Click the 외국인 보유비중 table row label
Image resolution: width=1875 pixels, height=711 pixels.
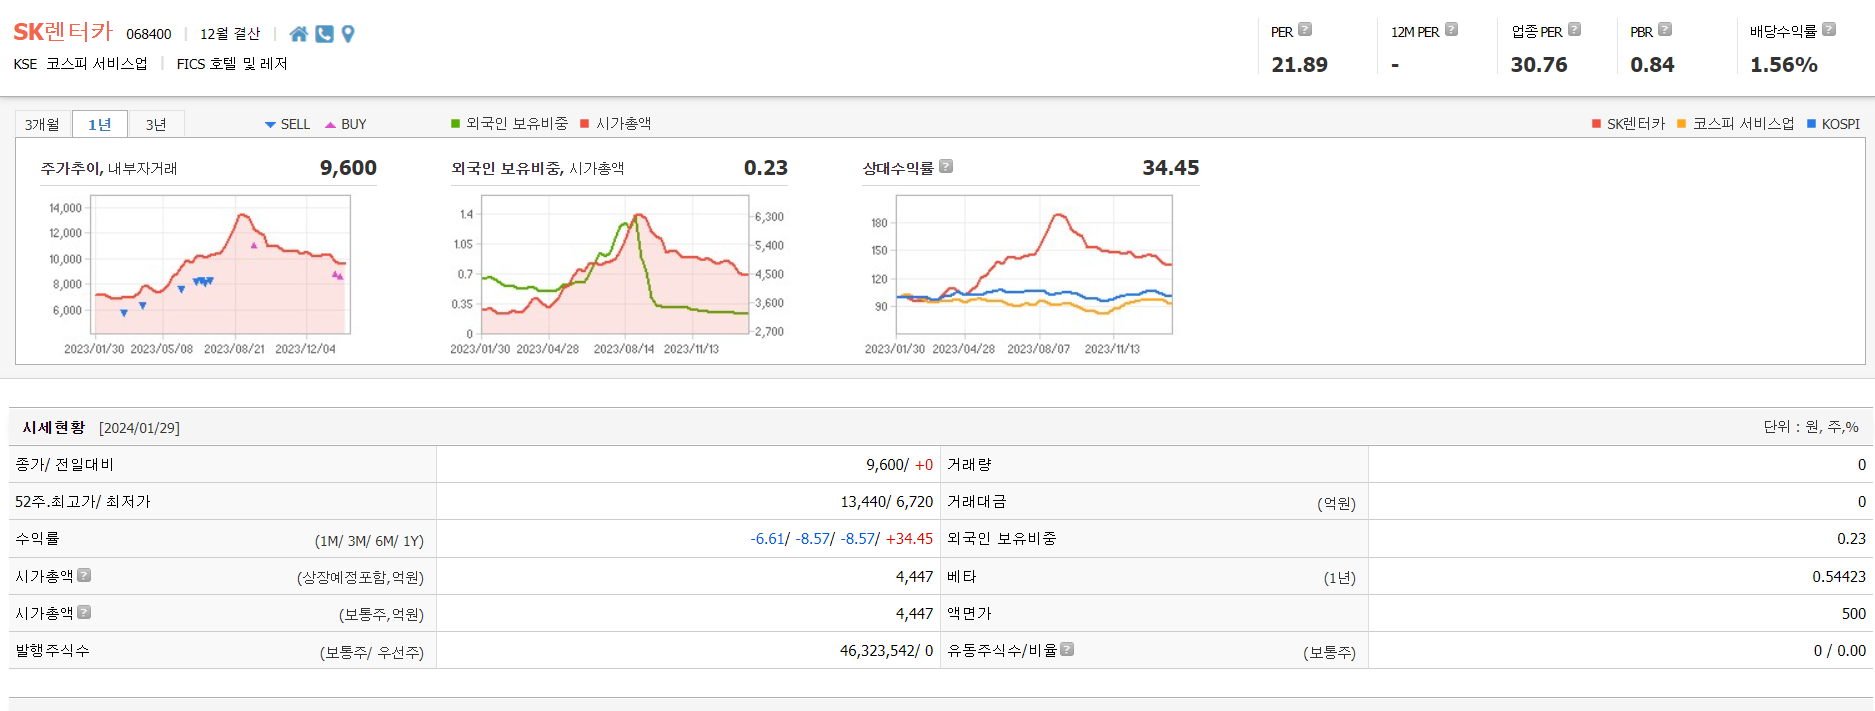pyautogui.click(x=1002, y=539)
